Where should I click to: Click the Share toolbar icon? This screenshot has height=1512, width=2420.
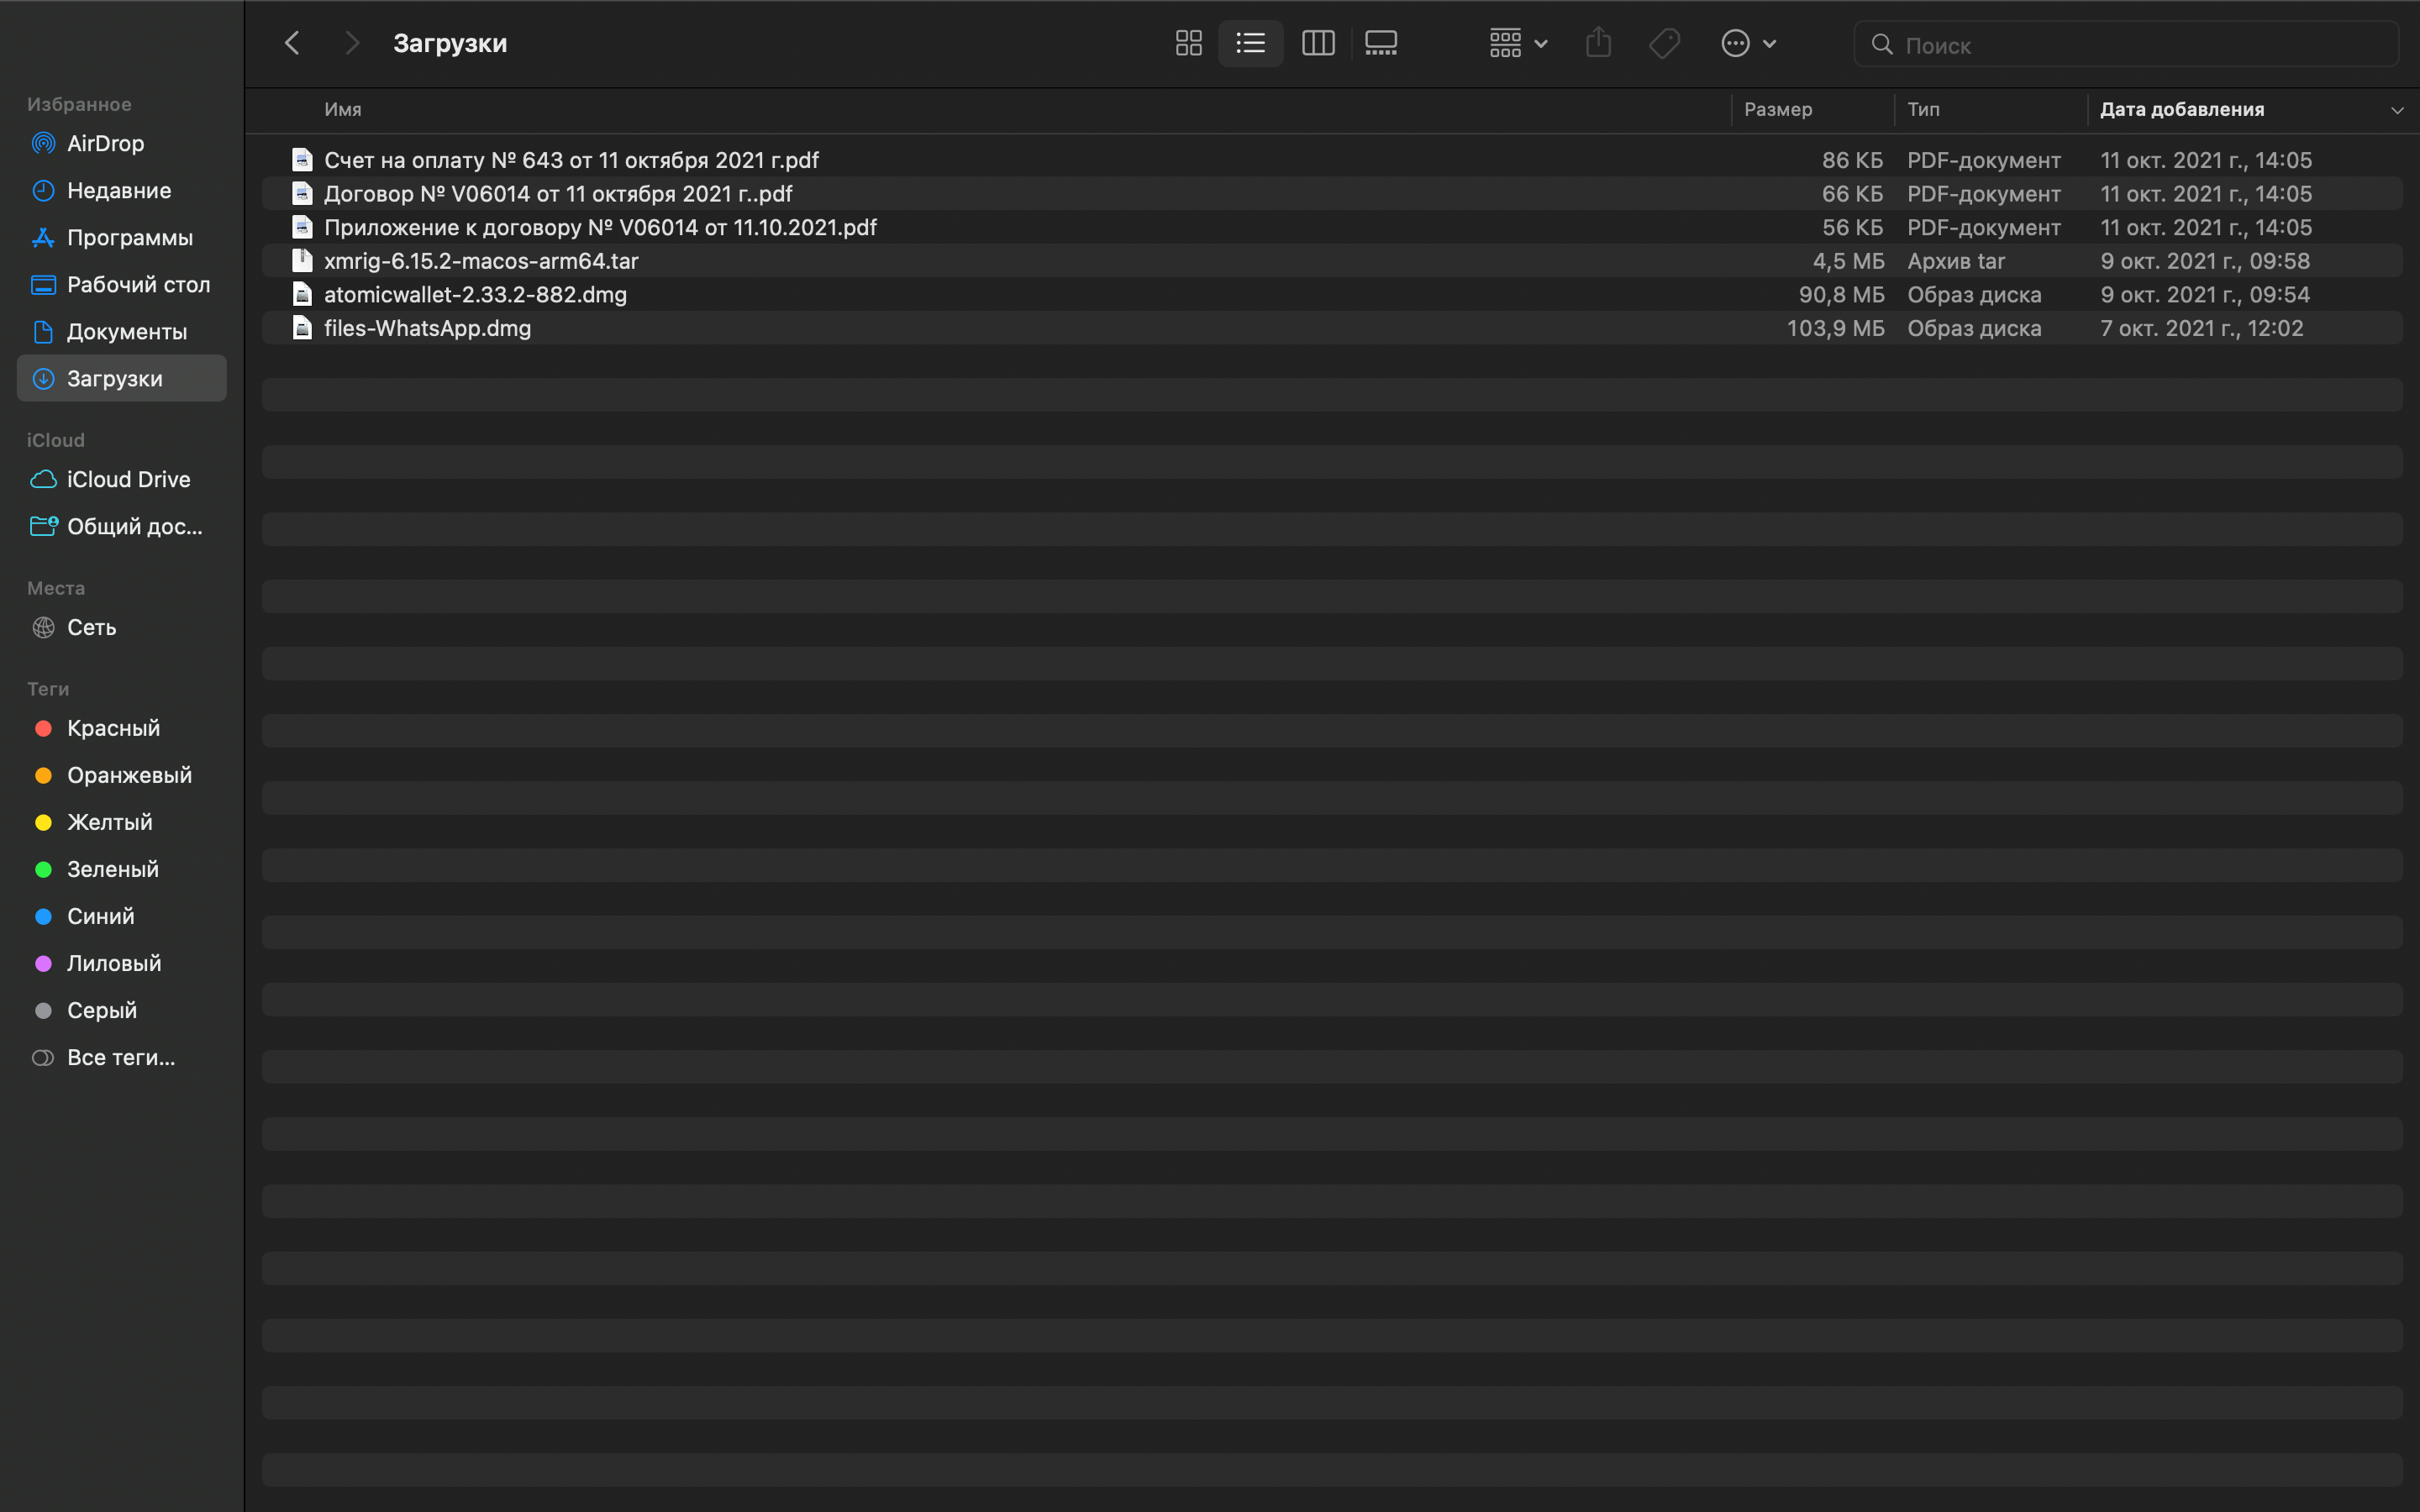[x=1598, y=44]
